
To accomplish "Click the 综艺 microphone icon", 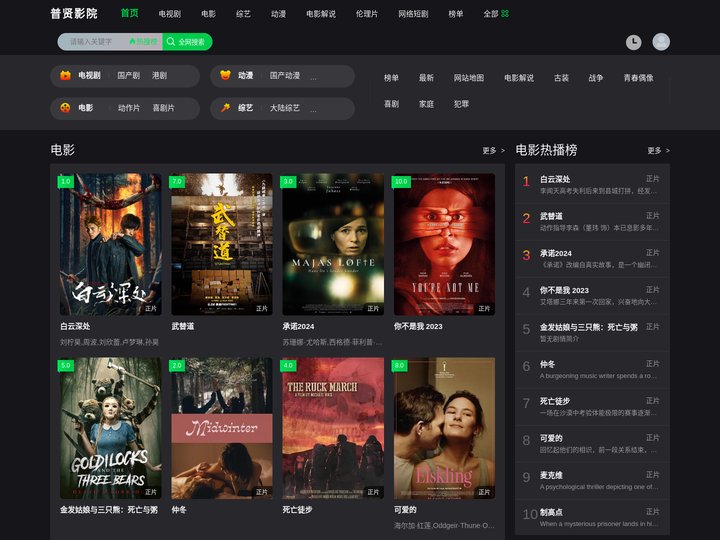I will 225,108.
